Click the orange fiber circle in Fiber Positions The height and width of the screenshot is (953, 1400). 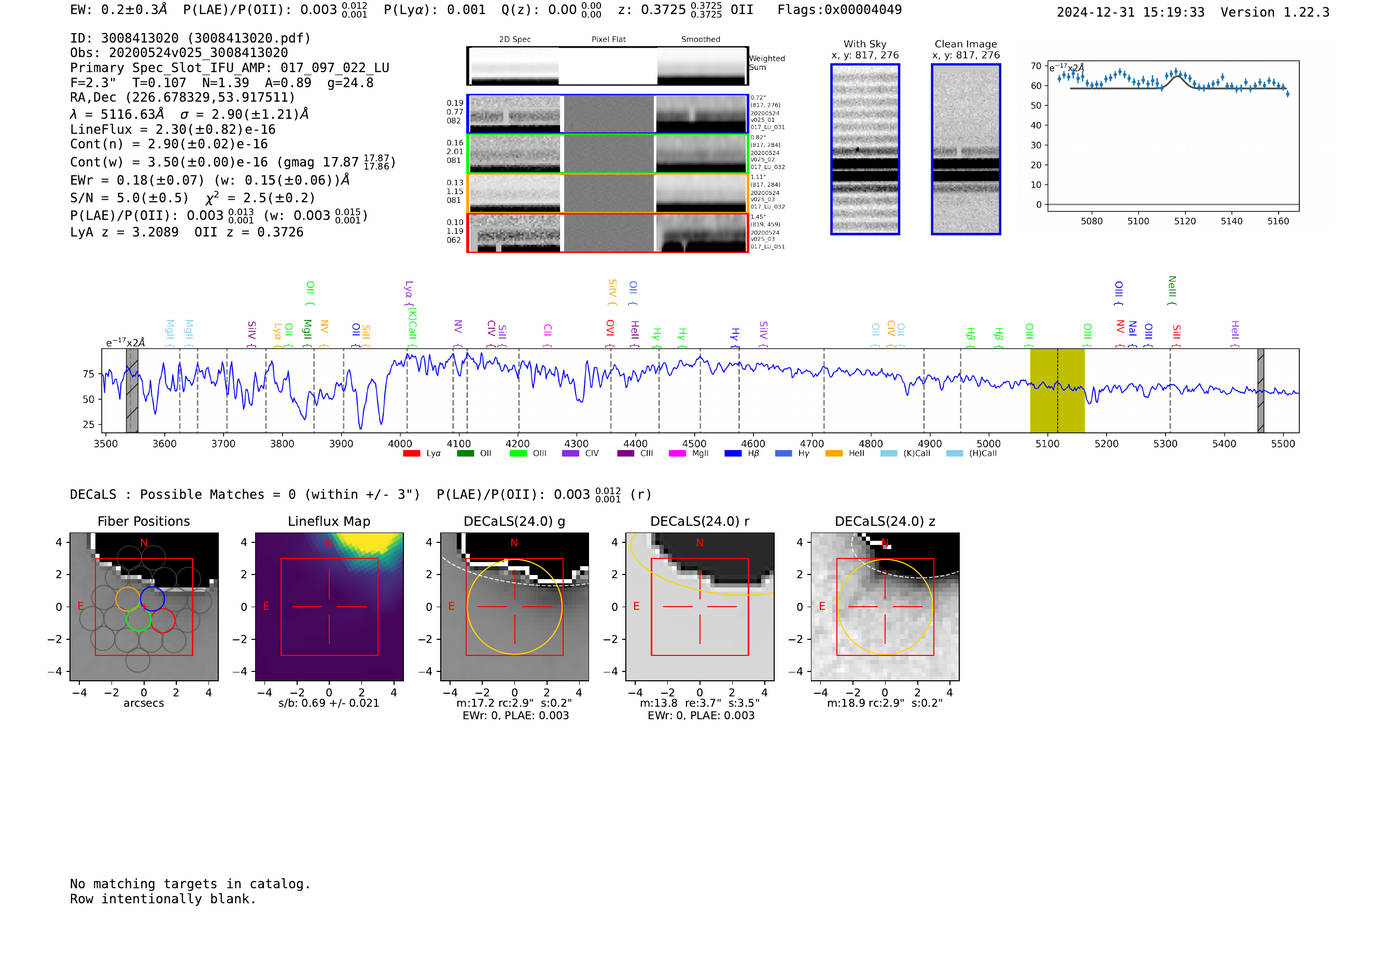point(127,599)
